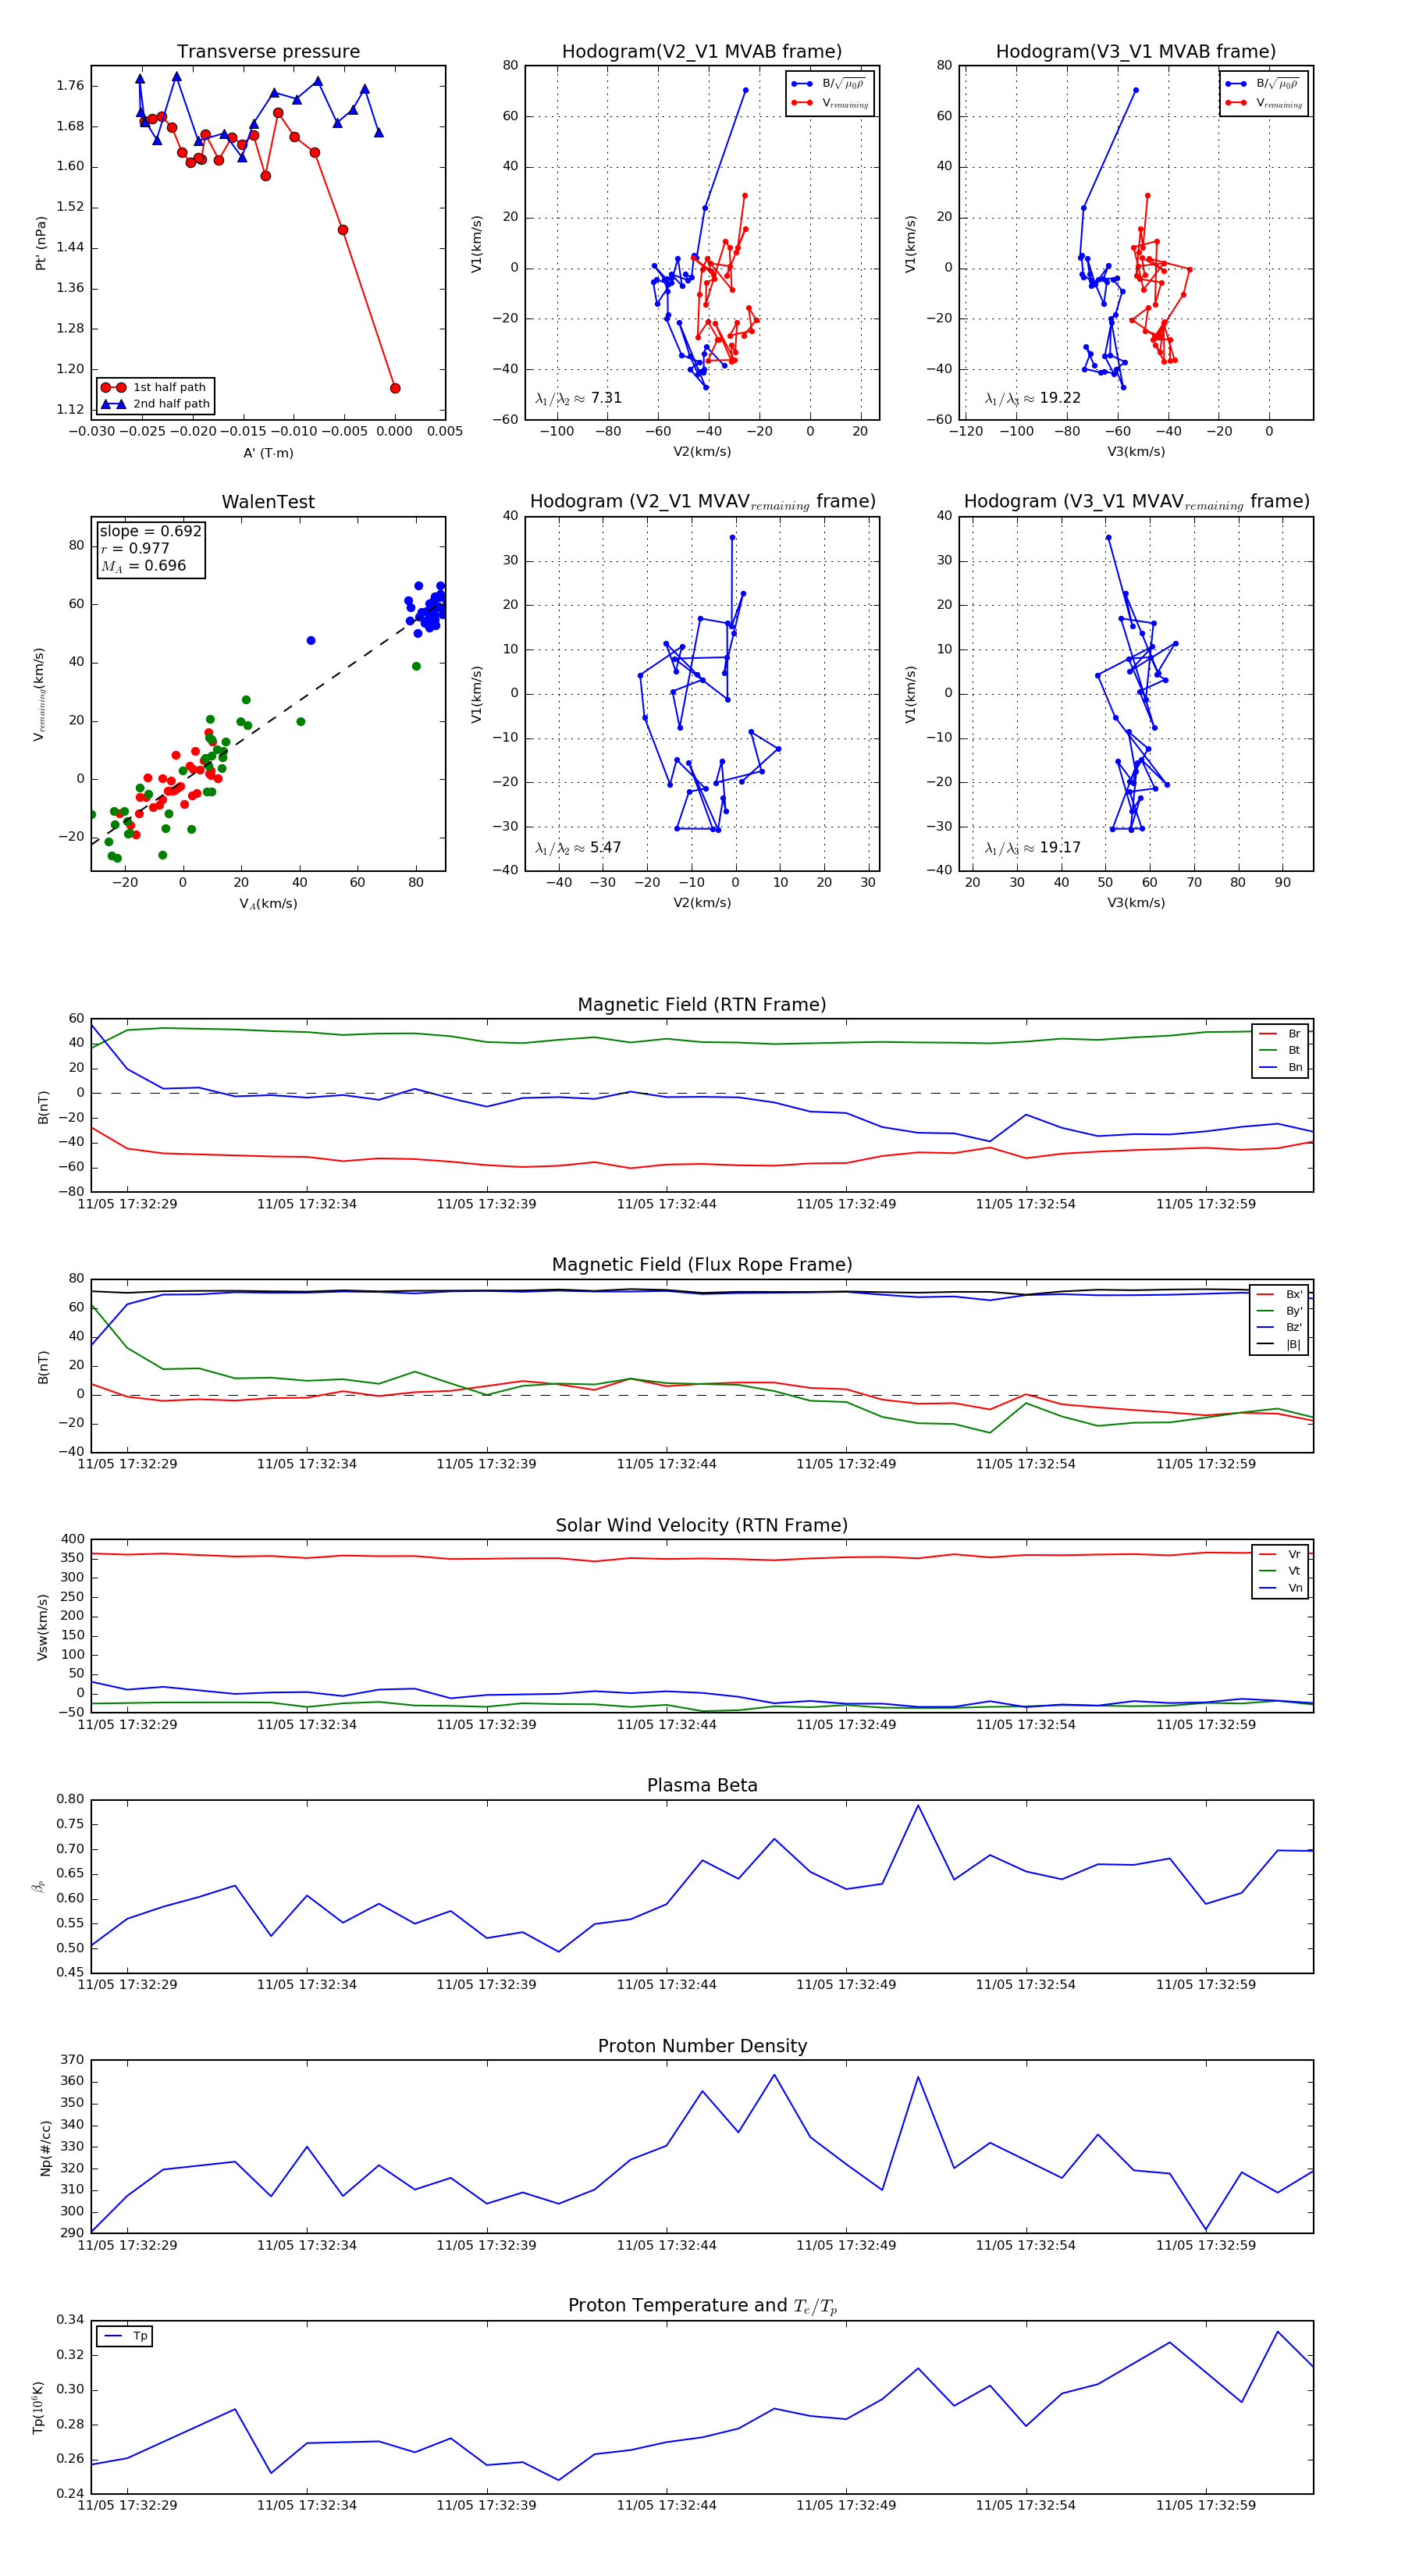Click the 'M_A = 0.696' annotation
This screenshot has width=1405, height=2576.
[x=143, y=566]
